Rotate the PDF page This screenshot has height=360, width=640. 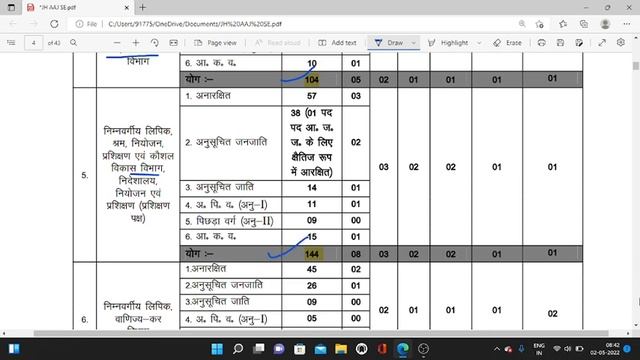(155, 42)
